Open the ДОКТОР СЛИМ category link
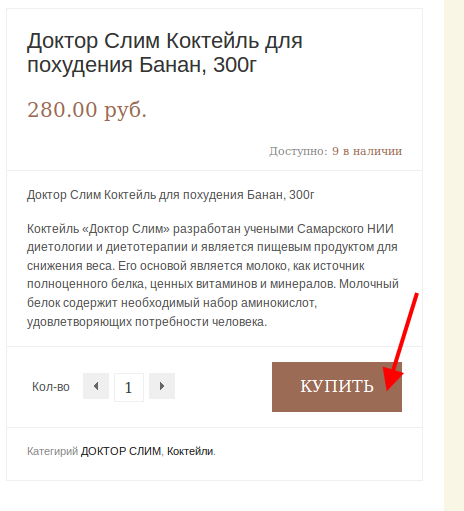 click(121, 451)
